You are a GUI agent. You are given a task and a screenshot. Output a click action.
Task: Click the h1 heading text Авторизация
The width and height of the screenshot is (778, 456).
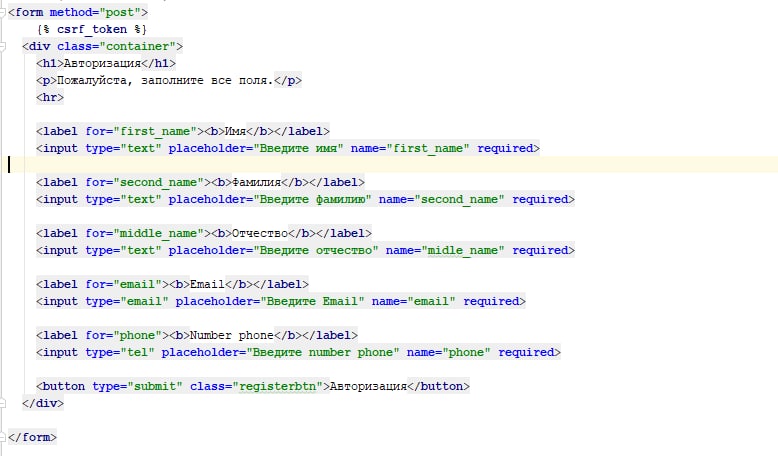pos(102,64)
